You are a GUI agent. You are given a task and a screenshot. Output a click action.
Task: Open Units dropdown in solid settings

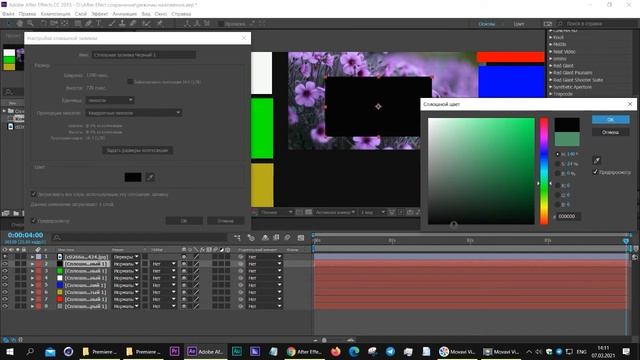pos(110,100)
